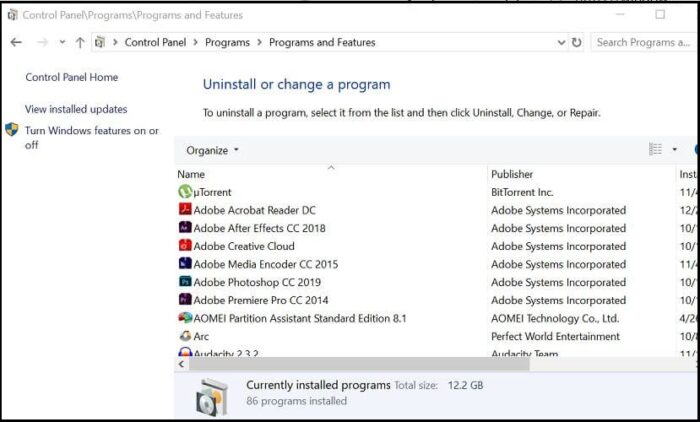
Task: Click the µTorrent program icon
Action: pyautogui.click(x=185, y=192)
